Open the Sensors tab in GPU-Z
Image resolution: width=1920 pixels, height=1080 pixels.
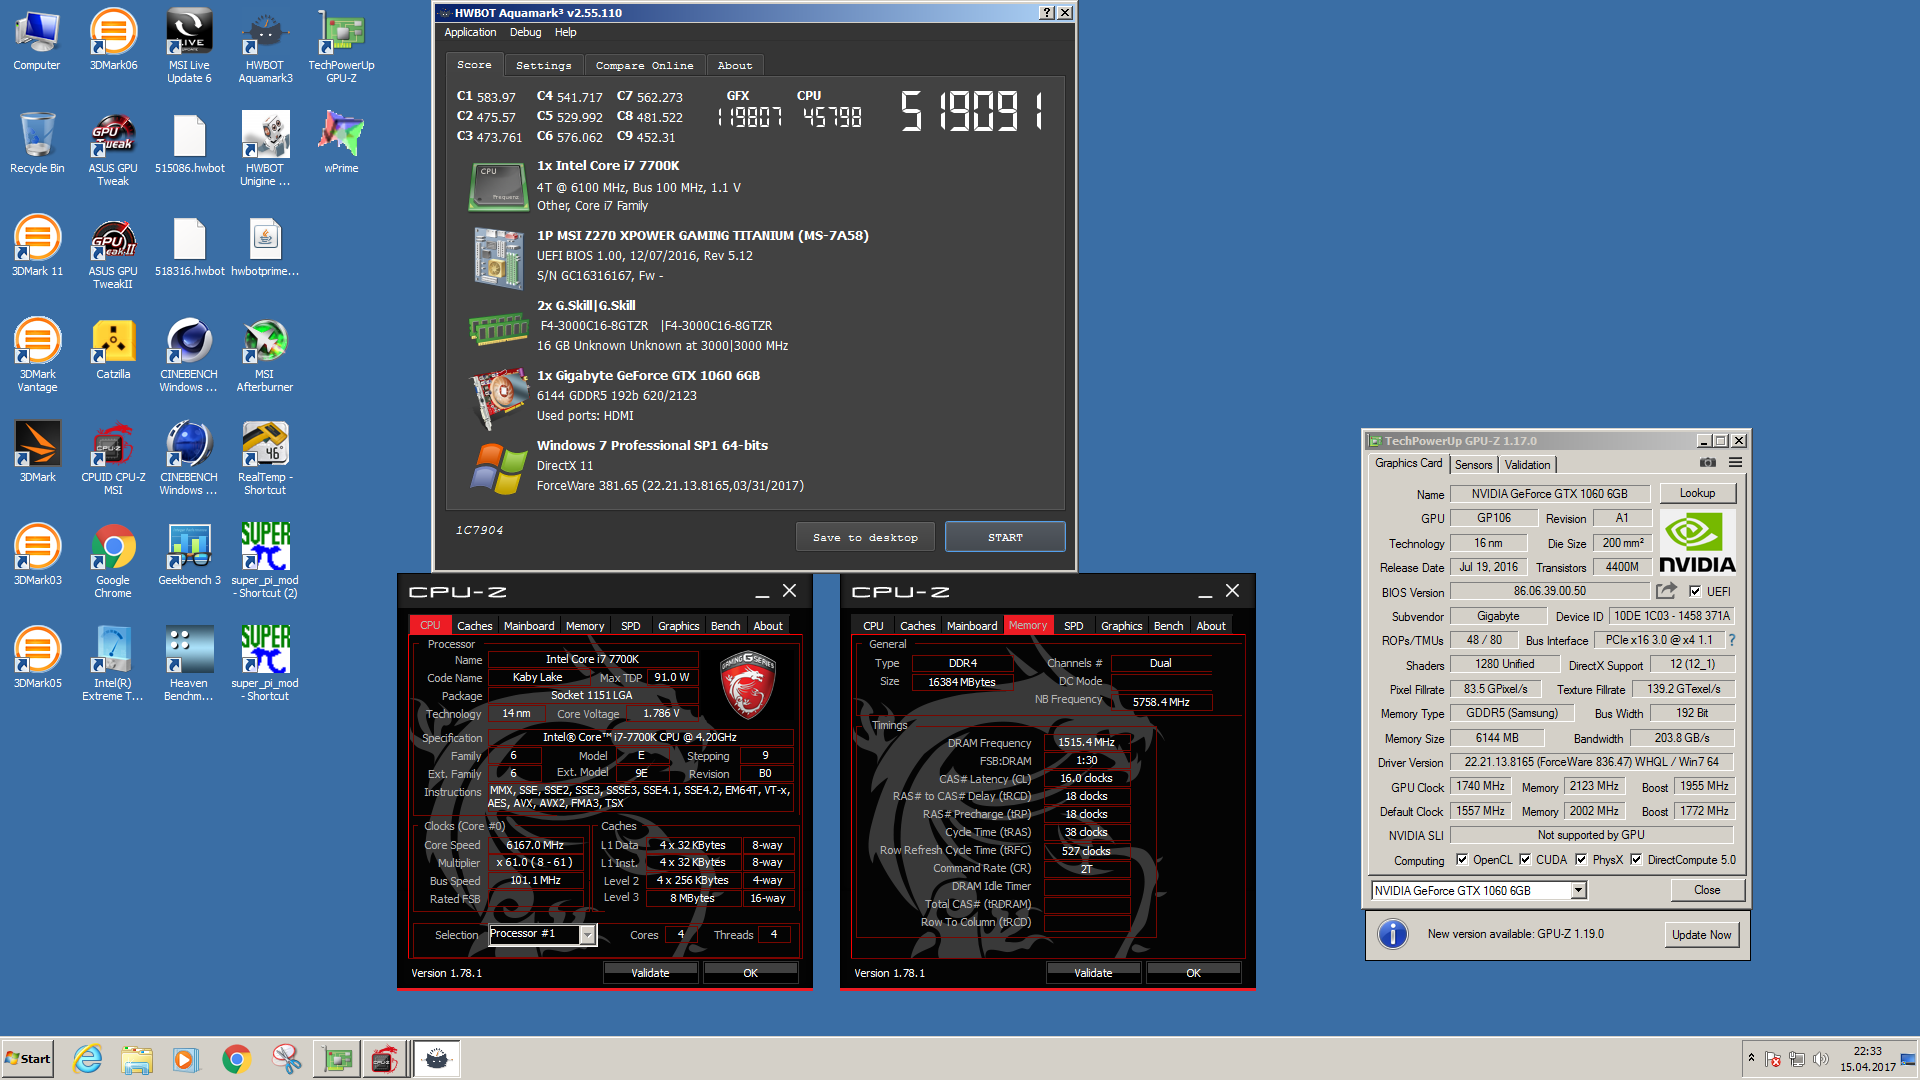(x=1473, y=465)
